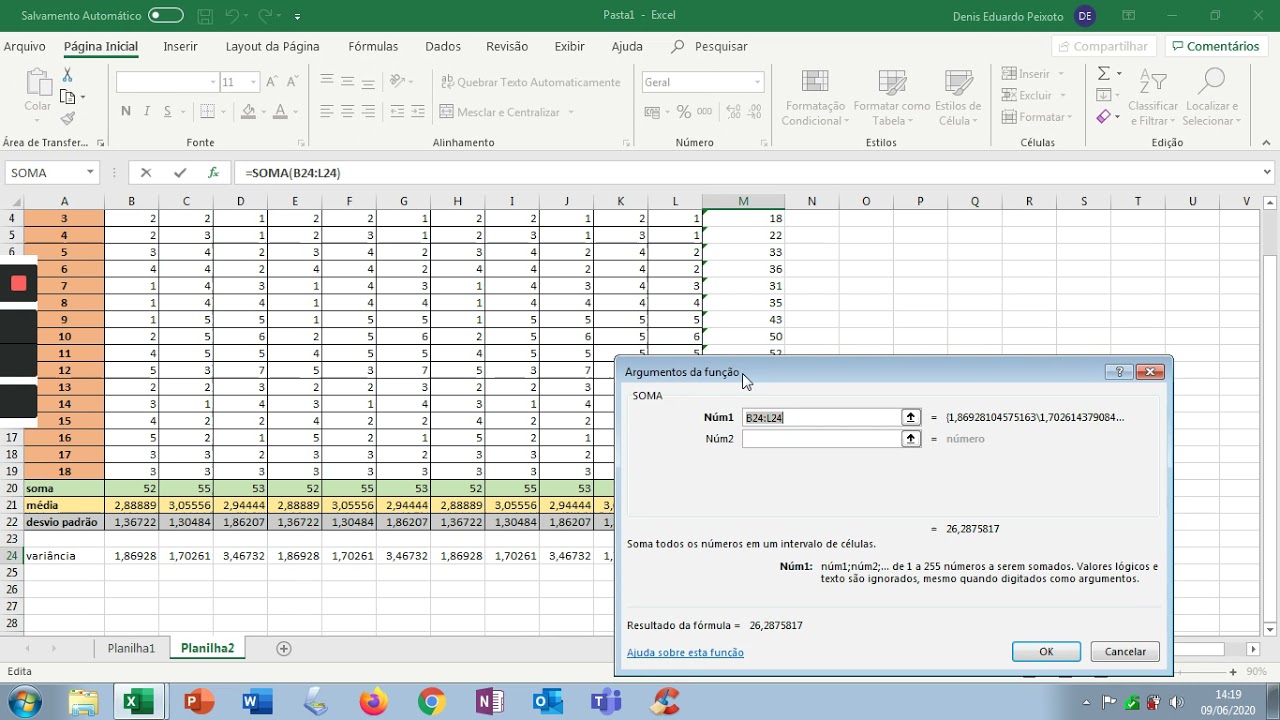This screenshot has height=720, width=1280.
Task: Click the Inserir cells button
Action: [1033, 74]
